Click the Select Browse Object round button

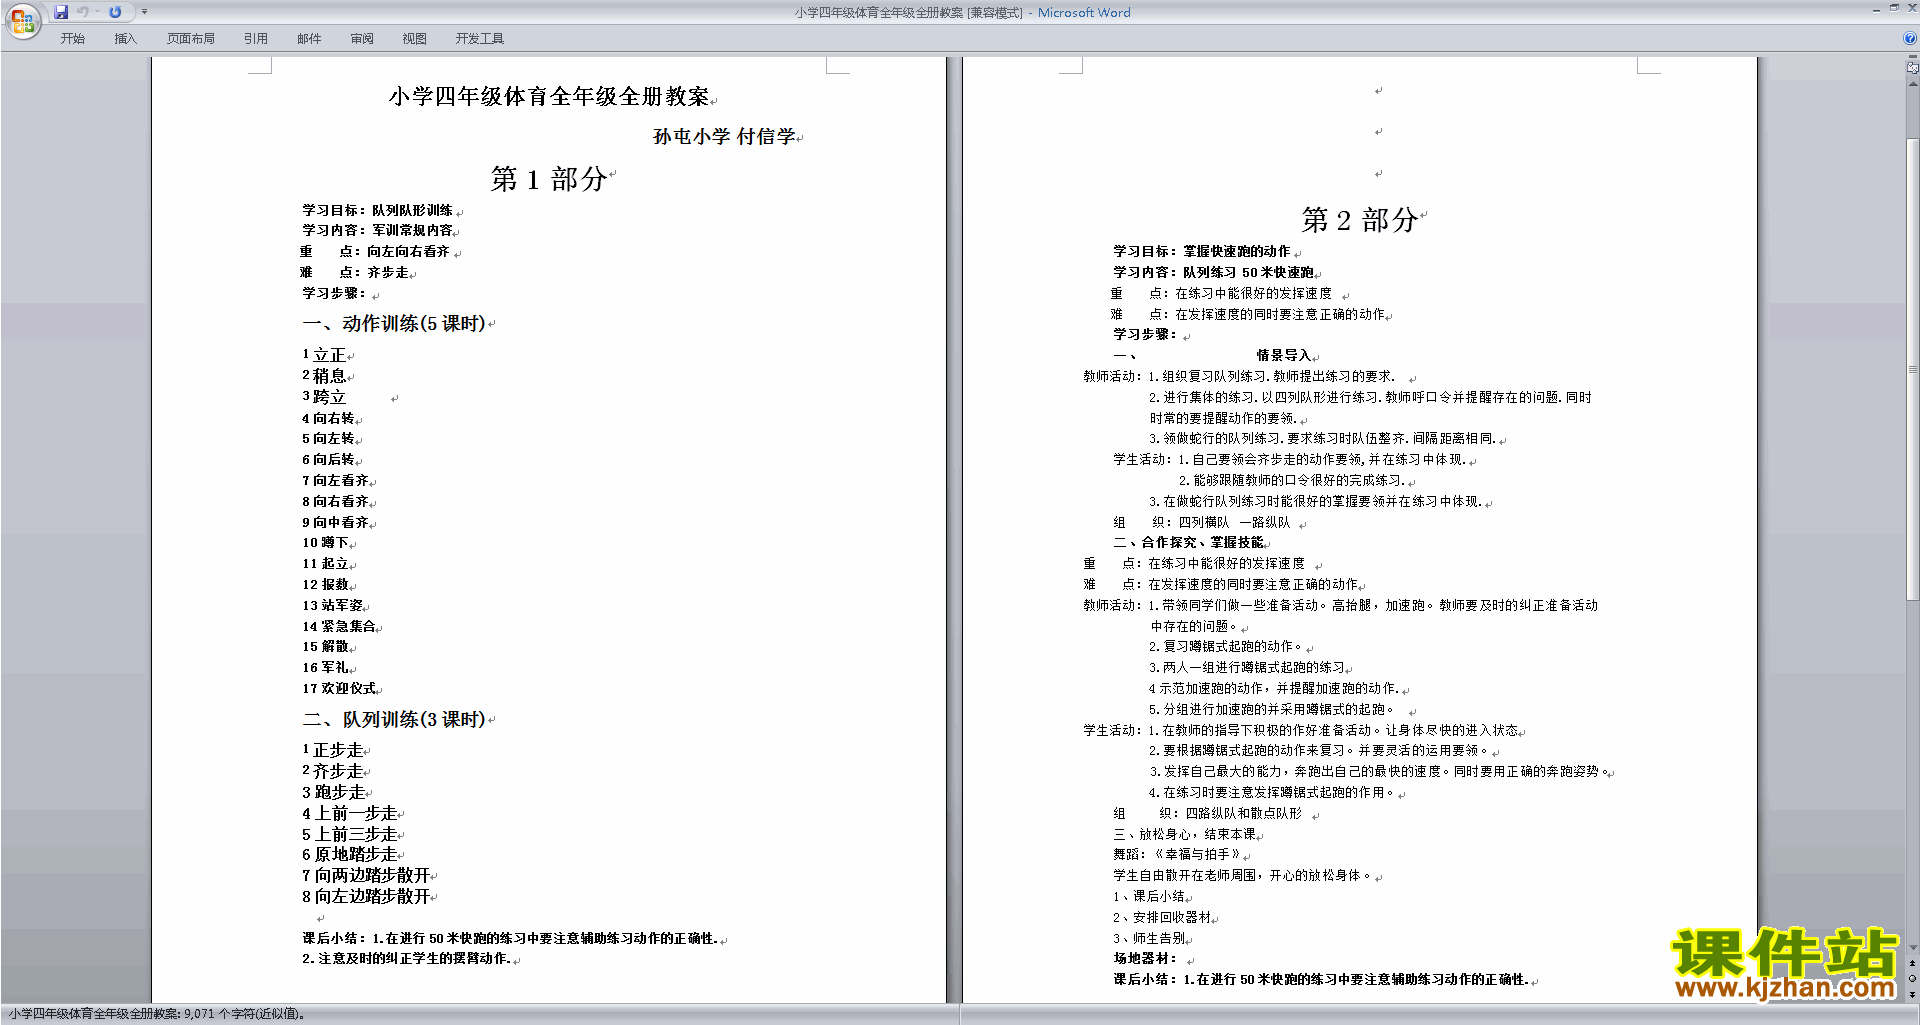click(x=1912, y=979)
